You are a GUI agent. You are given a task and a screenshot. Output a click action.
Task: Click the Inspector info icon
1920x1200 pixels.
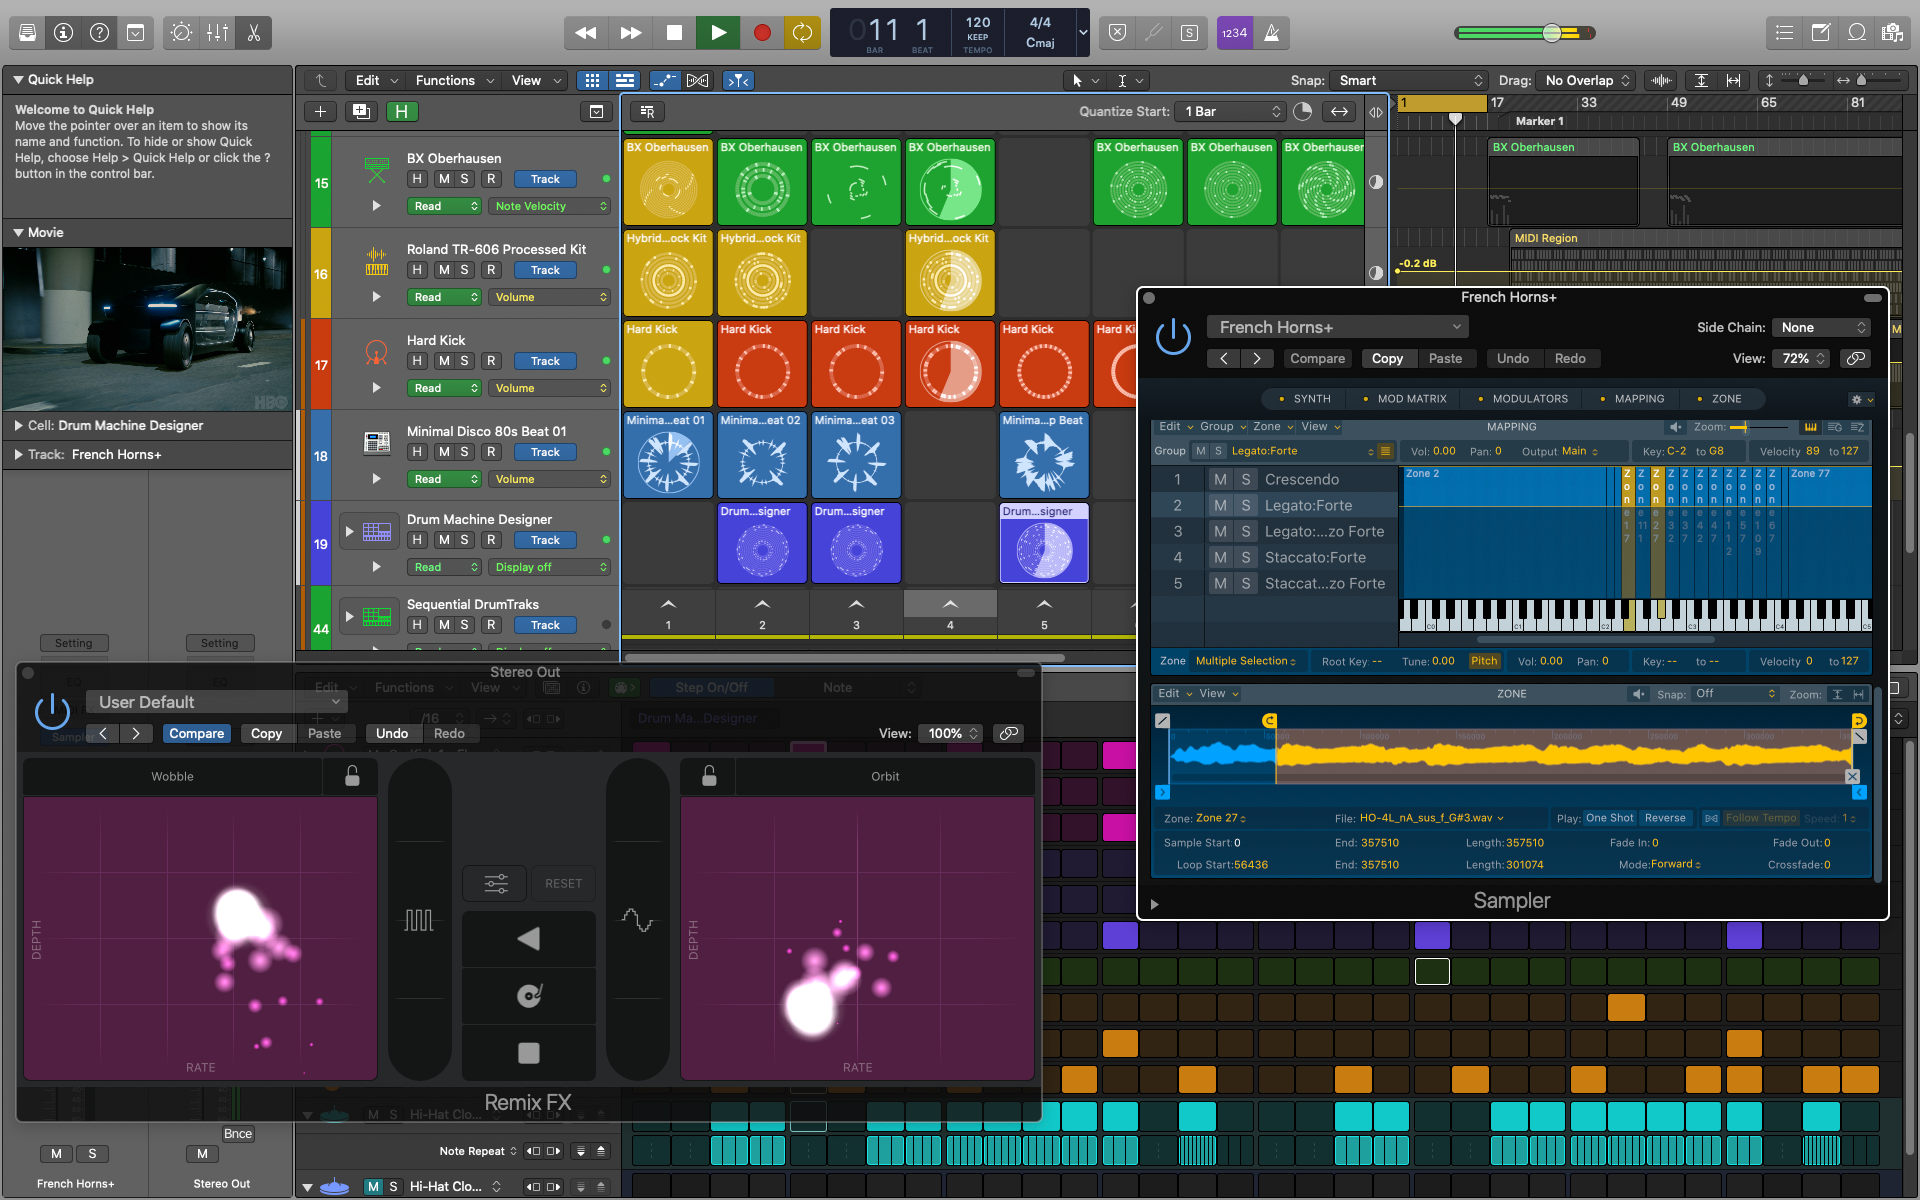63,33
